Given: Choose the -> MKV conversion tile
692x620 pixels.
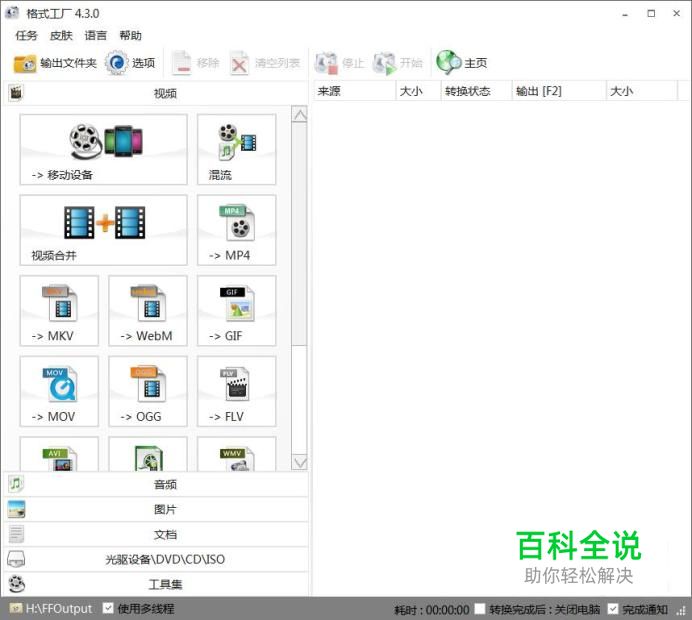Looking at the screenshot, I should [x=59, y=311].
